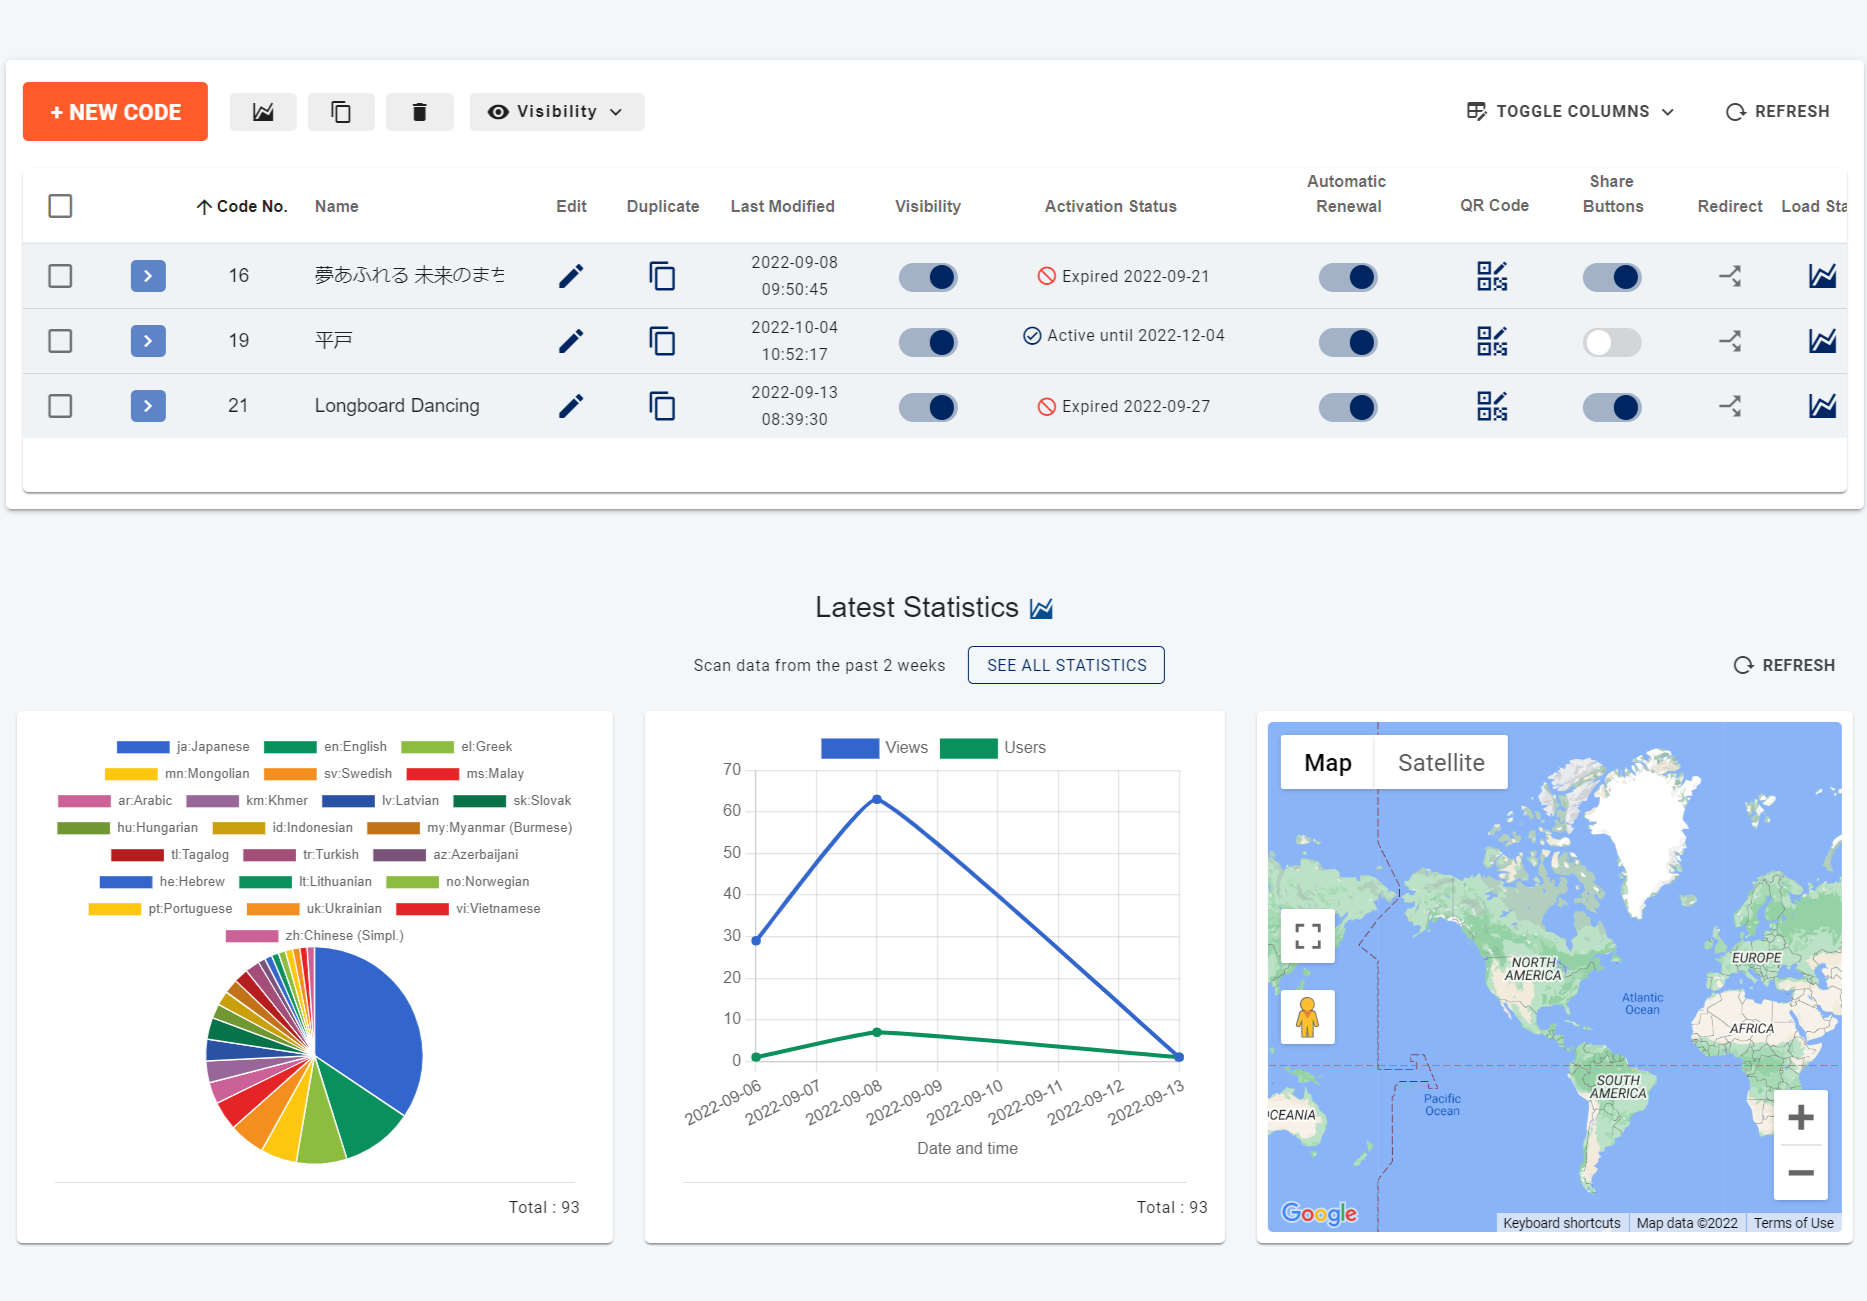This screenshot has height=1301, width=1867.
Task: Expand the Toggle Columns dropdown
Action: [1570, 112]
